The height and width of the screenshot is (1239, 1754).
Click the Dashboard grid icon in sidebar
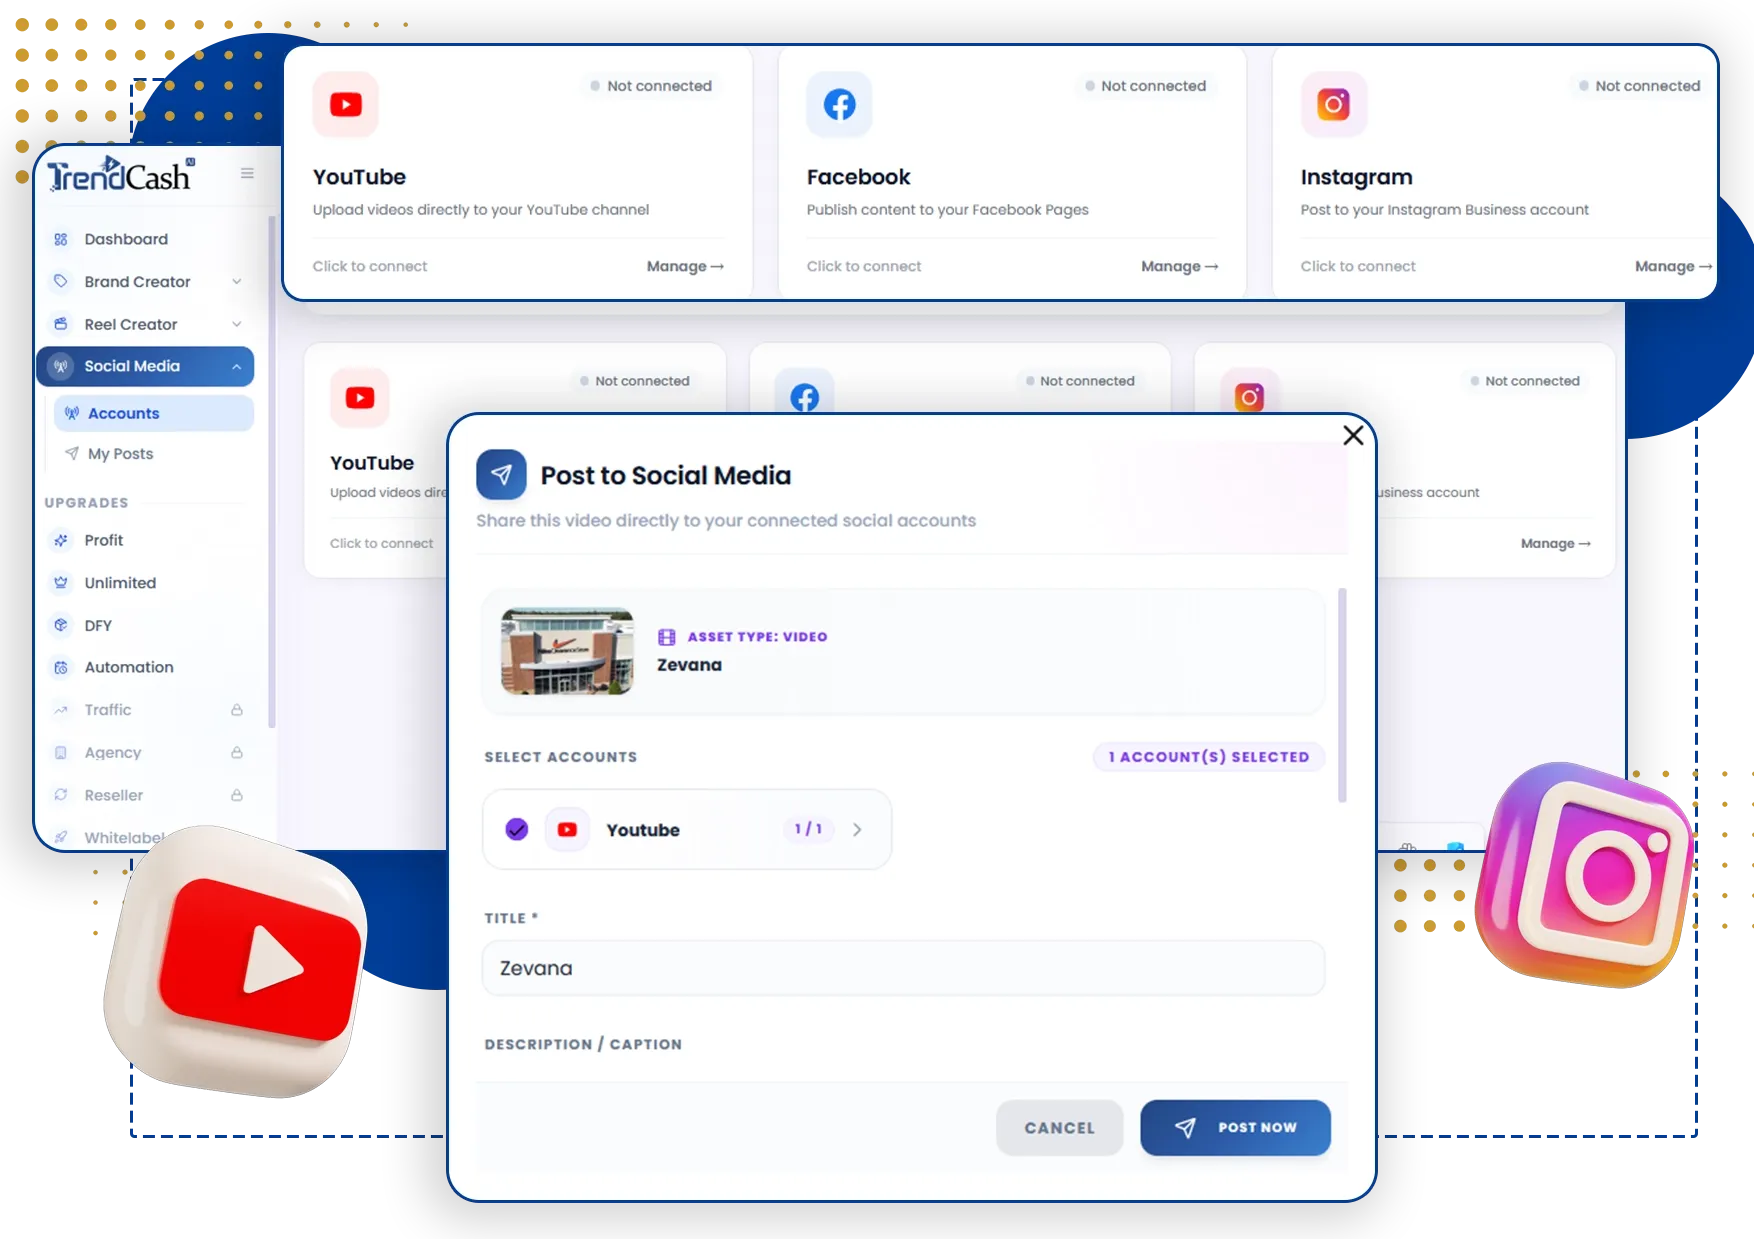coord(61,239)
